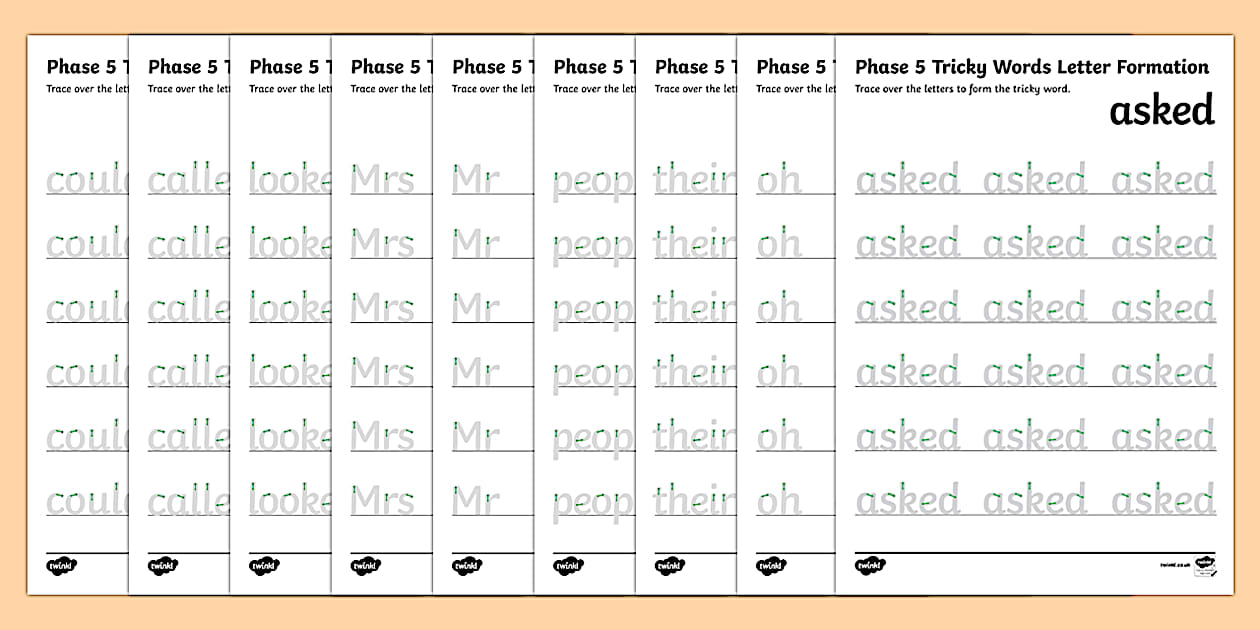Click the twinkl logo on the 'asked' page
1260x630 pixels.
870,566
